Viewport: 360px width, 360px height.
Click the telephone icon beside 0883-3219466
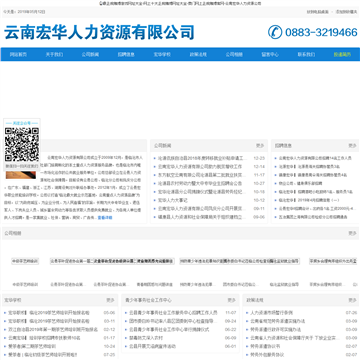point(275,32)
